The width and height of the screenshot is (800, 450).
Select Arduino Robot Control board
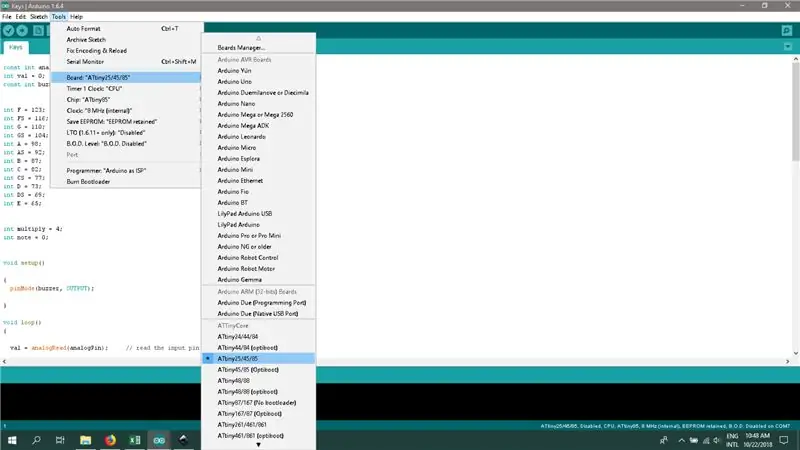(259, 258)
